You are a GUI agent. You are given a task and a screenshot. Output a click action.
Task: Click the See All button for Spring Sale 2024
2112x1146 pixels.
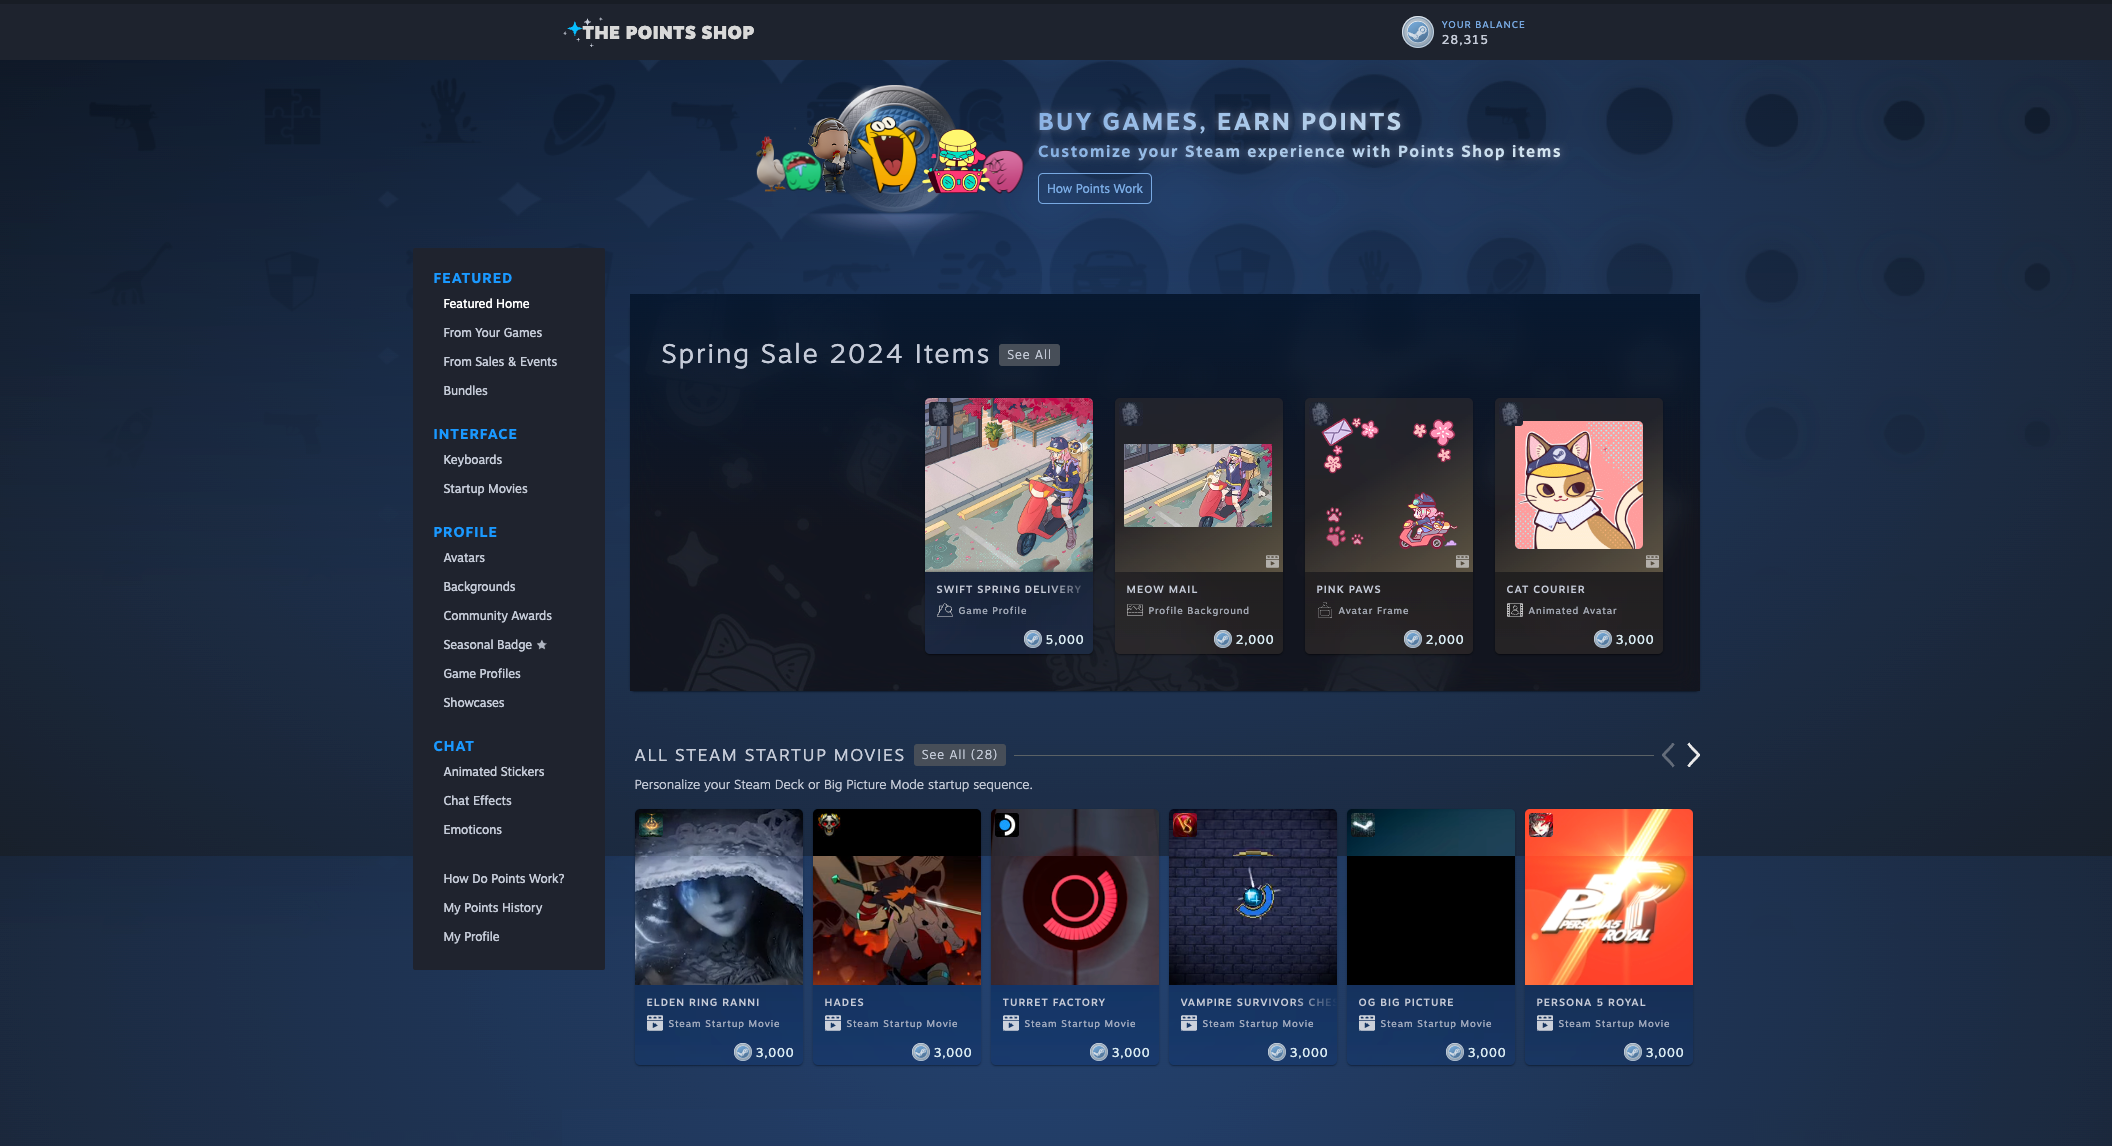[1027, 354]
